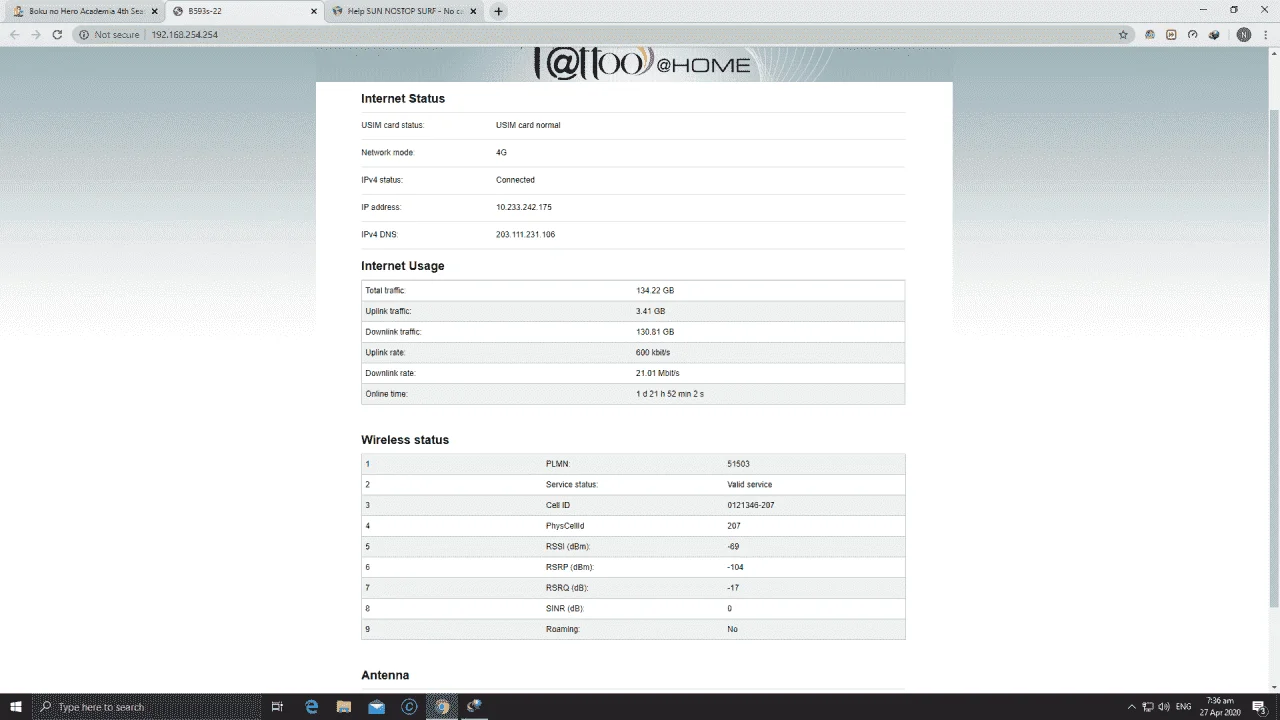Click the taskbar search box

pyautogui.click(x=145, y=707)
